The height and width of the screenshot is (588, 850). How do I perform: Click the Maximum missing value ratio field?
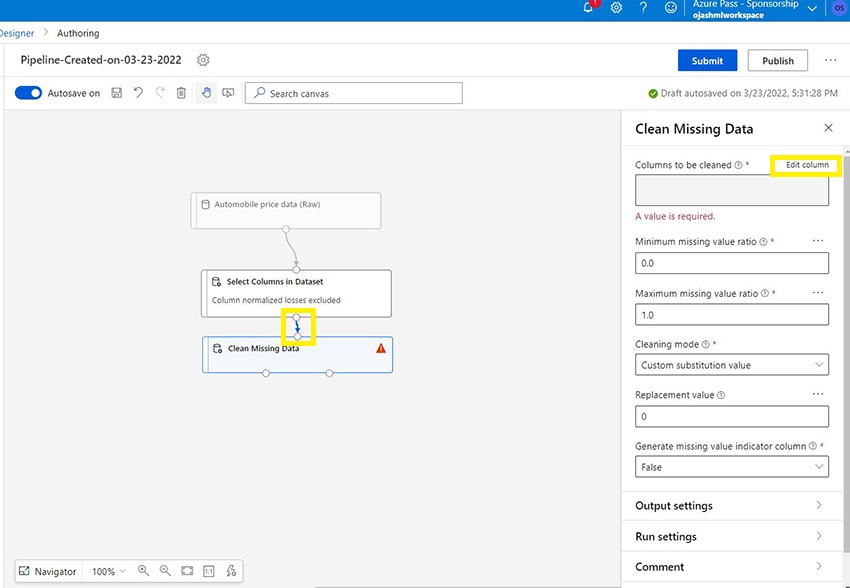[731, 314]
